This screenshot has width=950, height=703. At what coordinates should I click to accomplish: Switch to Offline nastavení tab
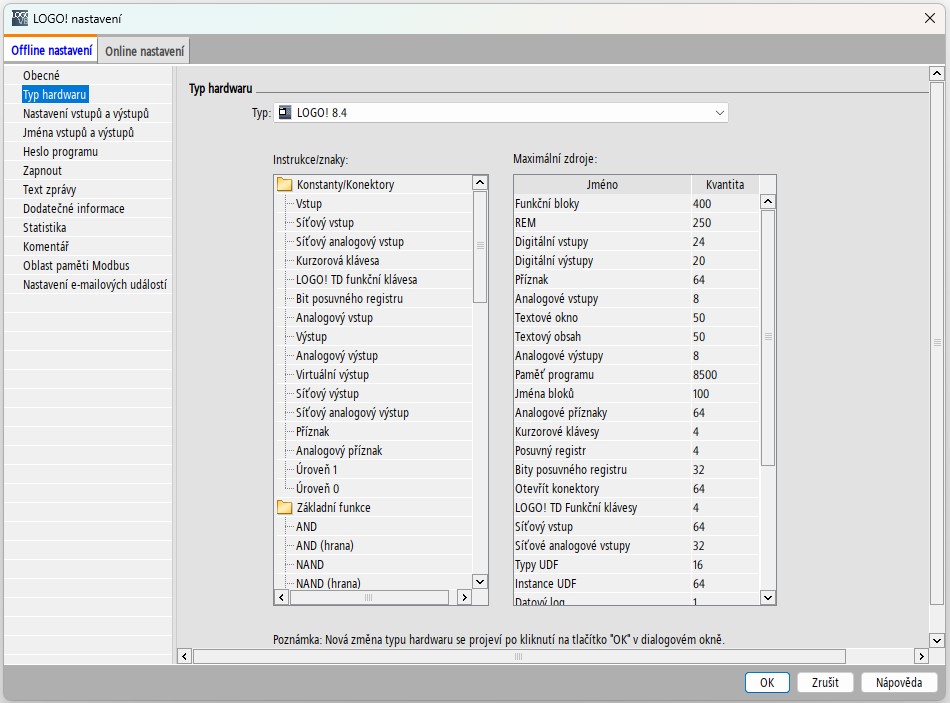(51, 51)
